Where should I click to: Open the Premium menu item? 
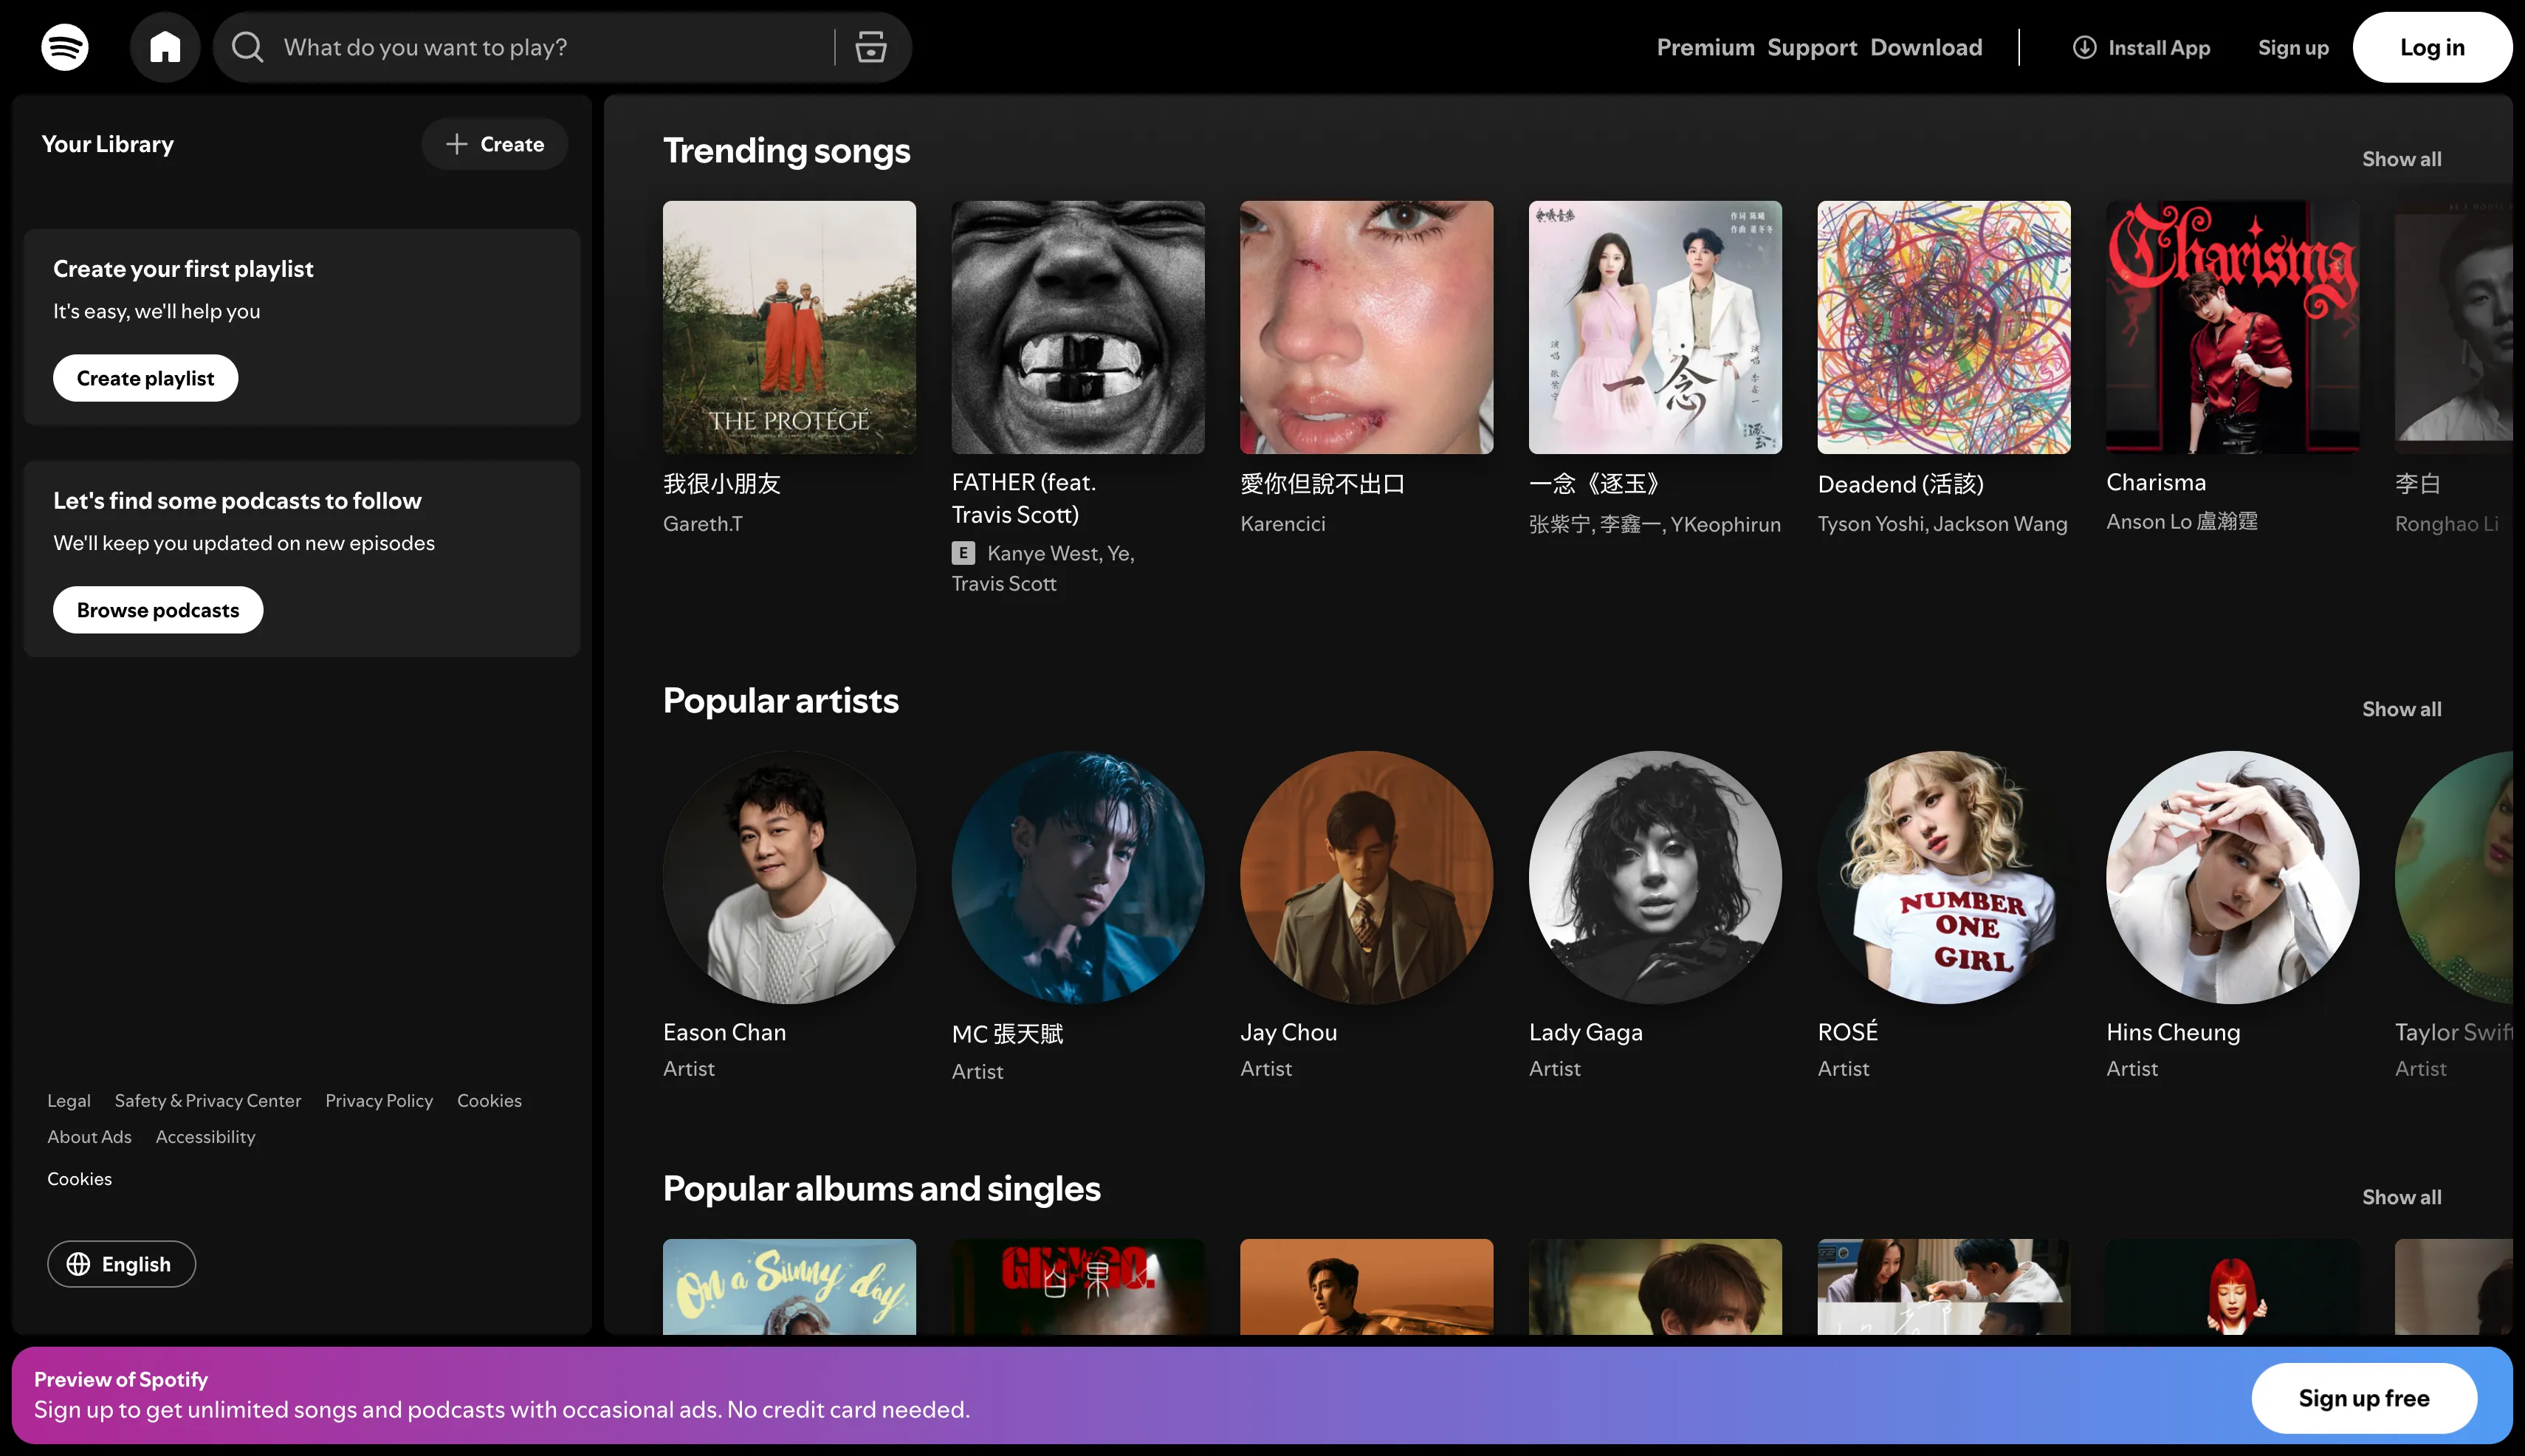tap(1705, 47)
